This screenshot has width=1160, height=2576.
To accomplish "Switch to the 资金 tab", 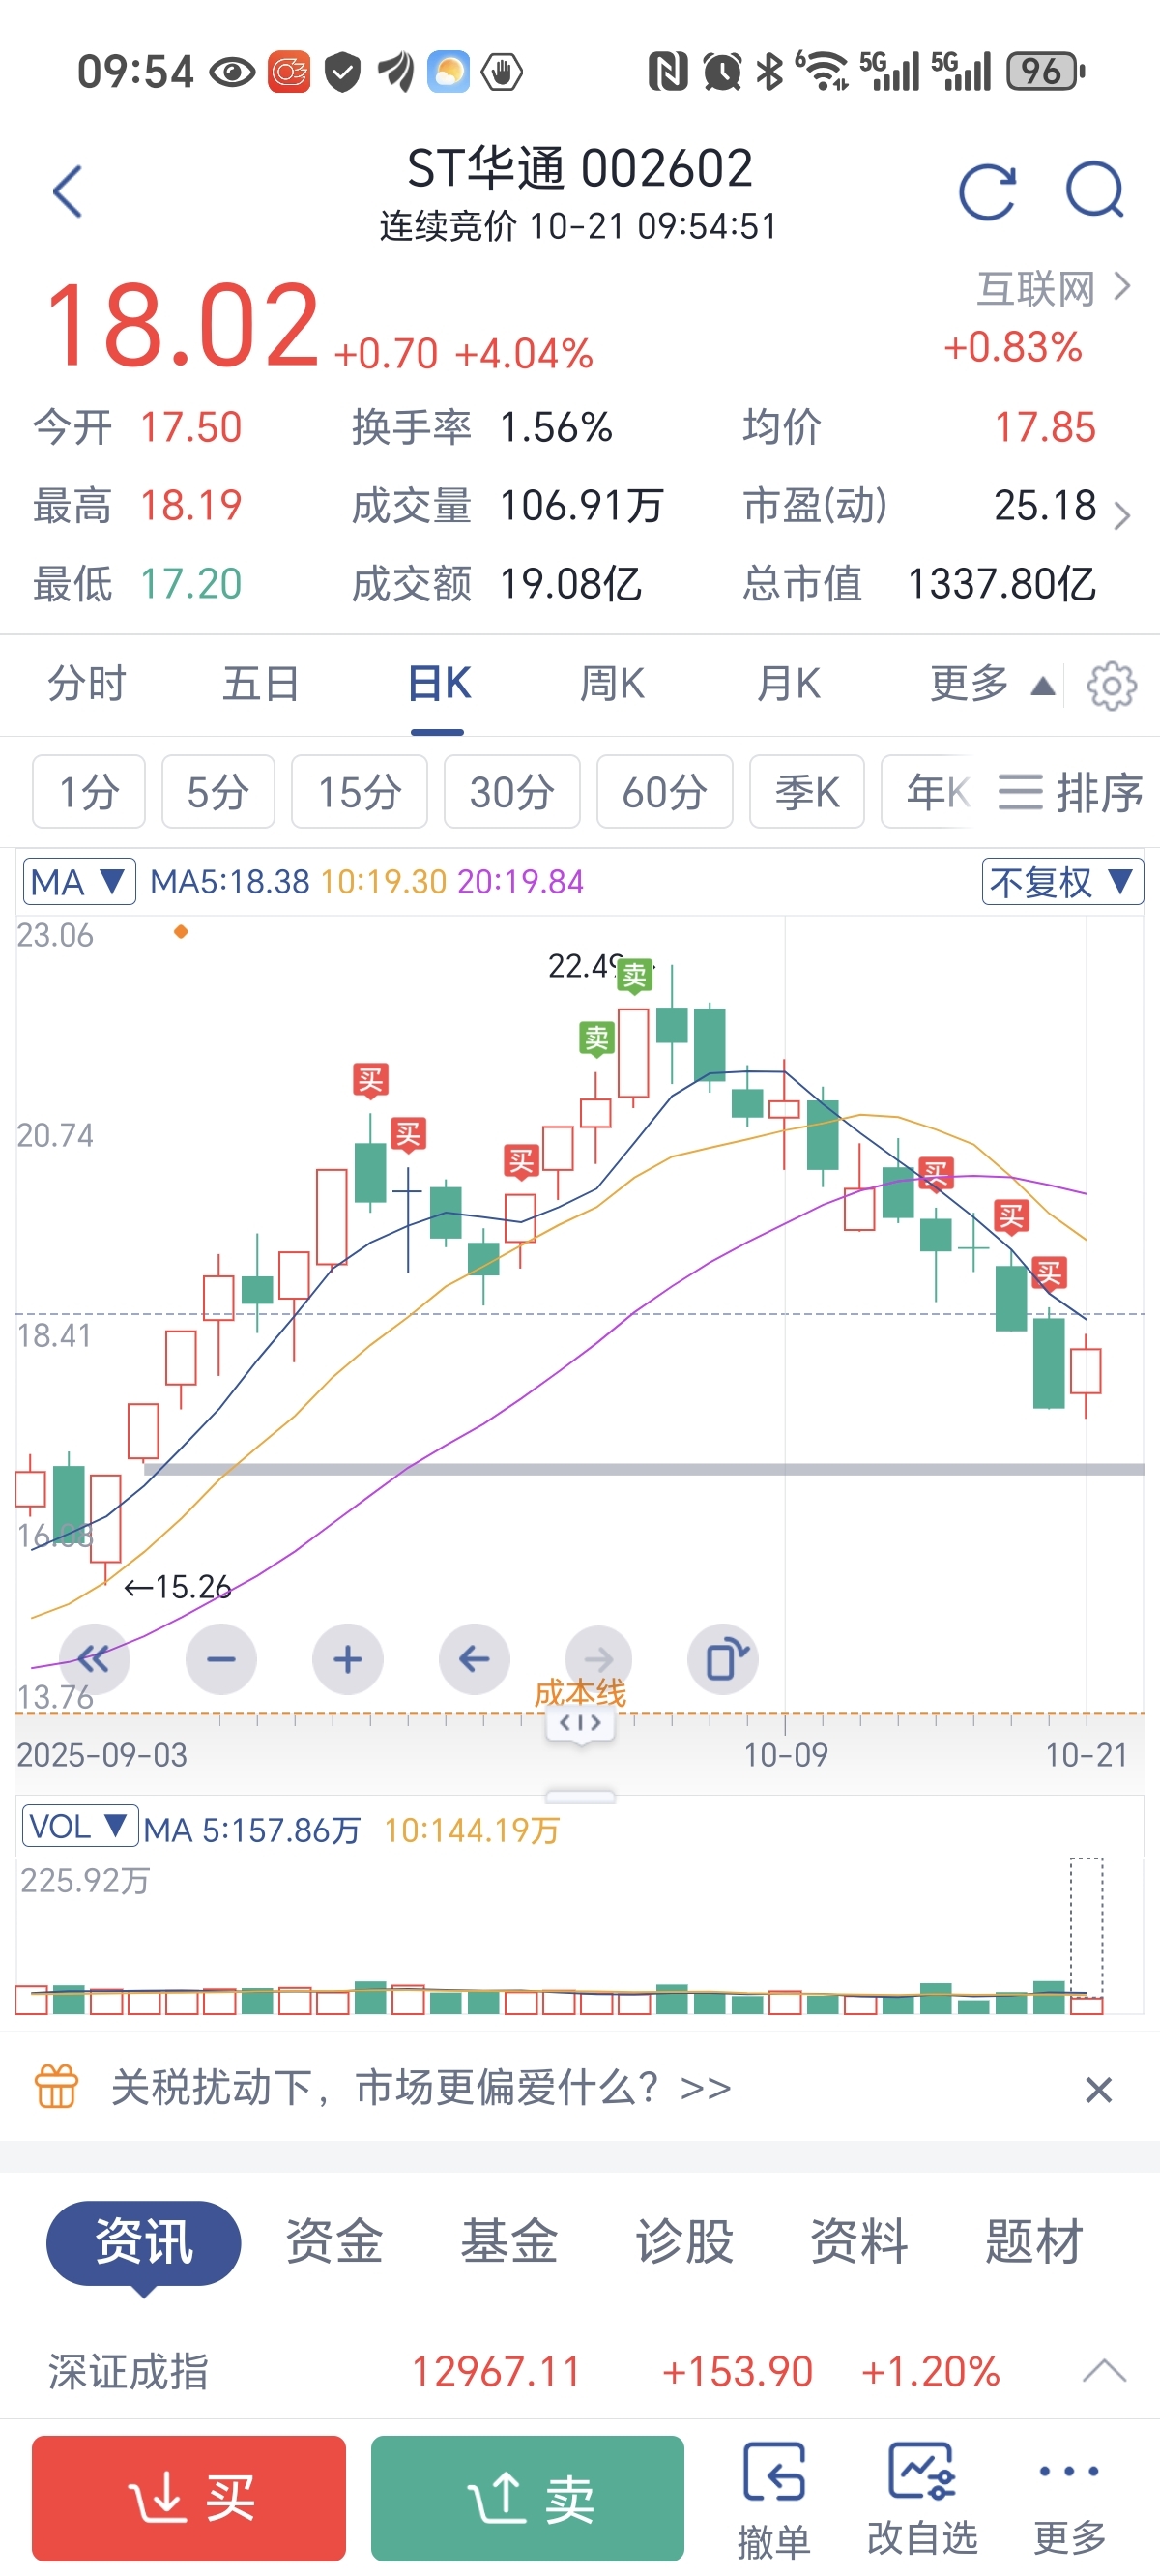I will click(x=334, y=2241).
